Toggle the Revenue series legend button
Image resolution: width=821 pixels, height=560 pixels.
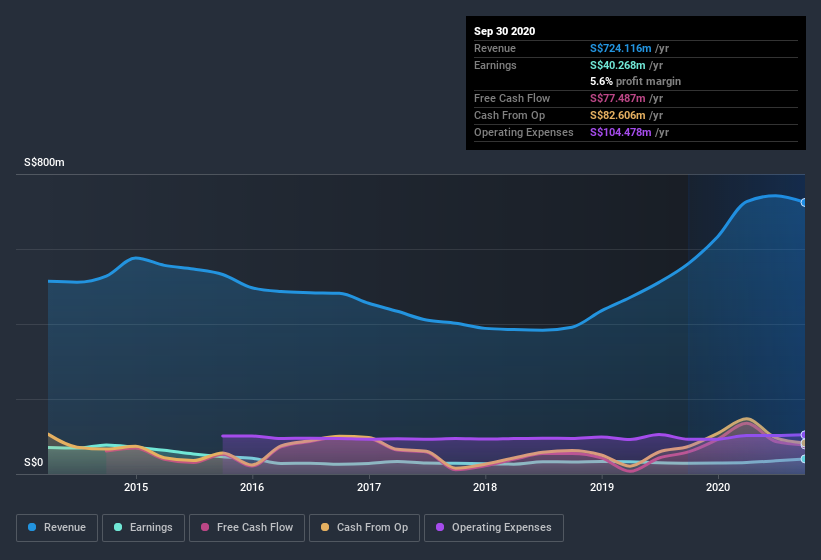point(57,528)
